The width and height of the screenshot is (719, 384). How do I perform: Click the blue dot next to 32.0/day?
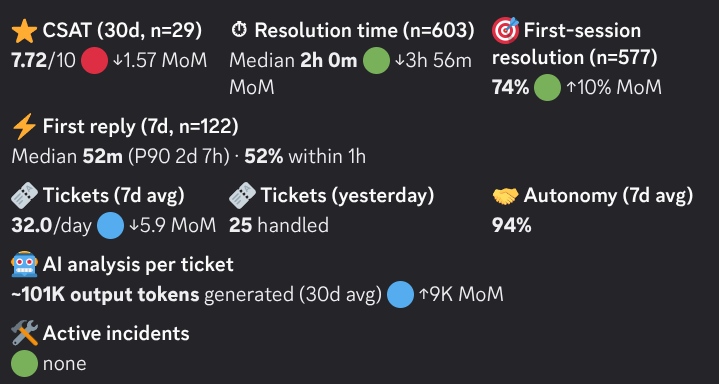(x=111, y=225)
